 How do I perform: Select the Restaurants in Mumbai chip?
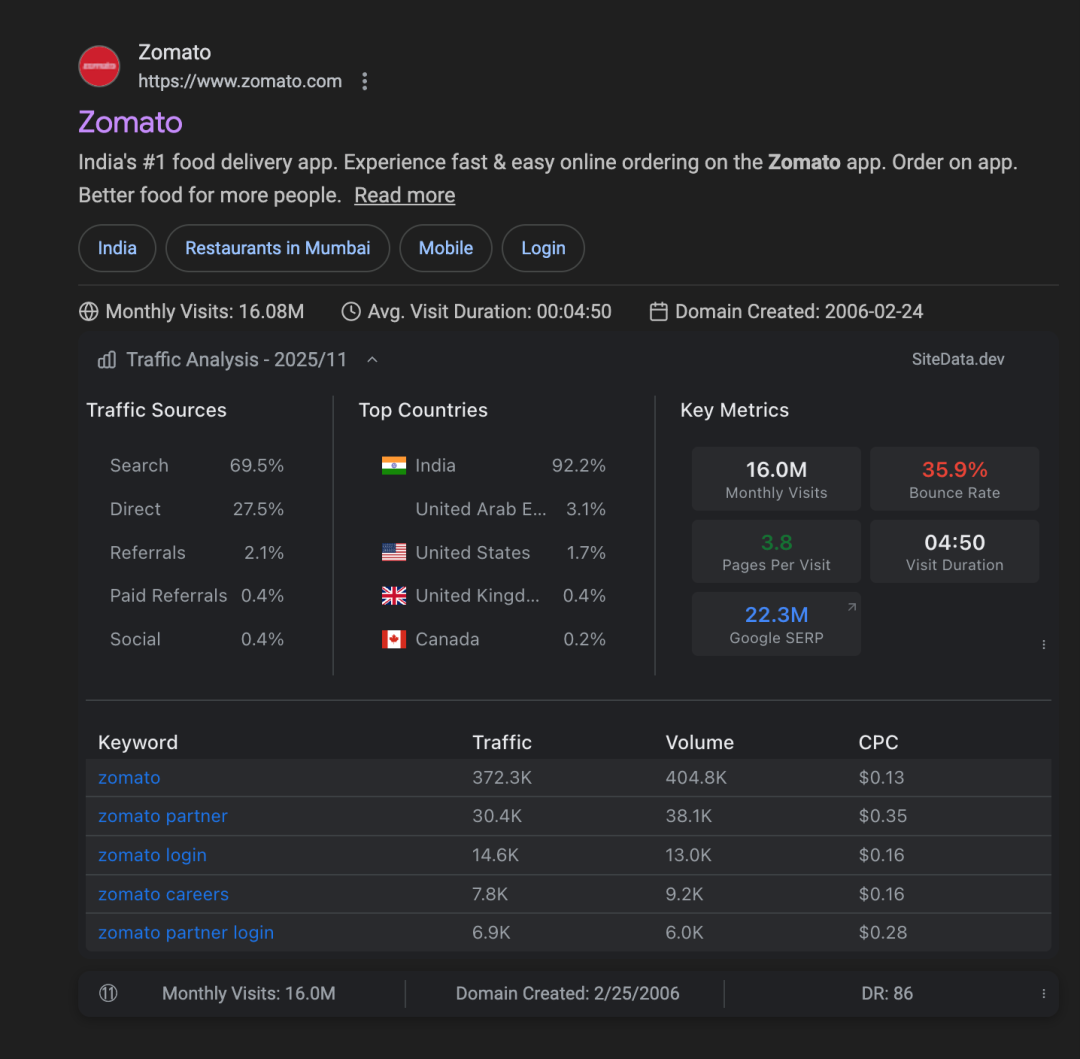tap(278, 248)
